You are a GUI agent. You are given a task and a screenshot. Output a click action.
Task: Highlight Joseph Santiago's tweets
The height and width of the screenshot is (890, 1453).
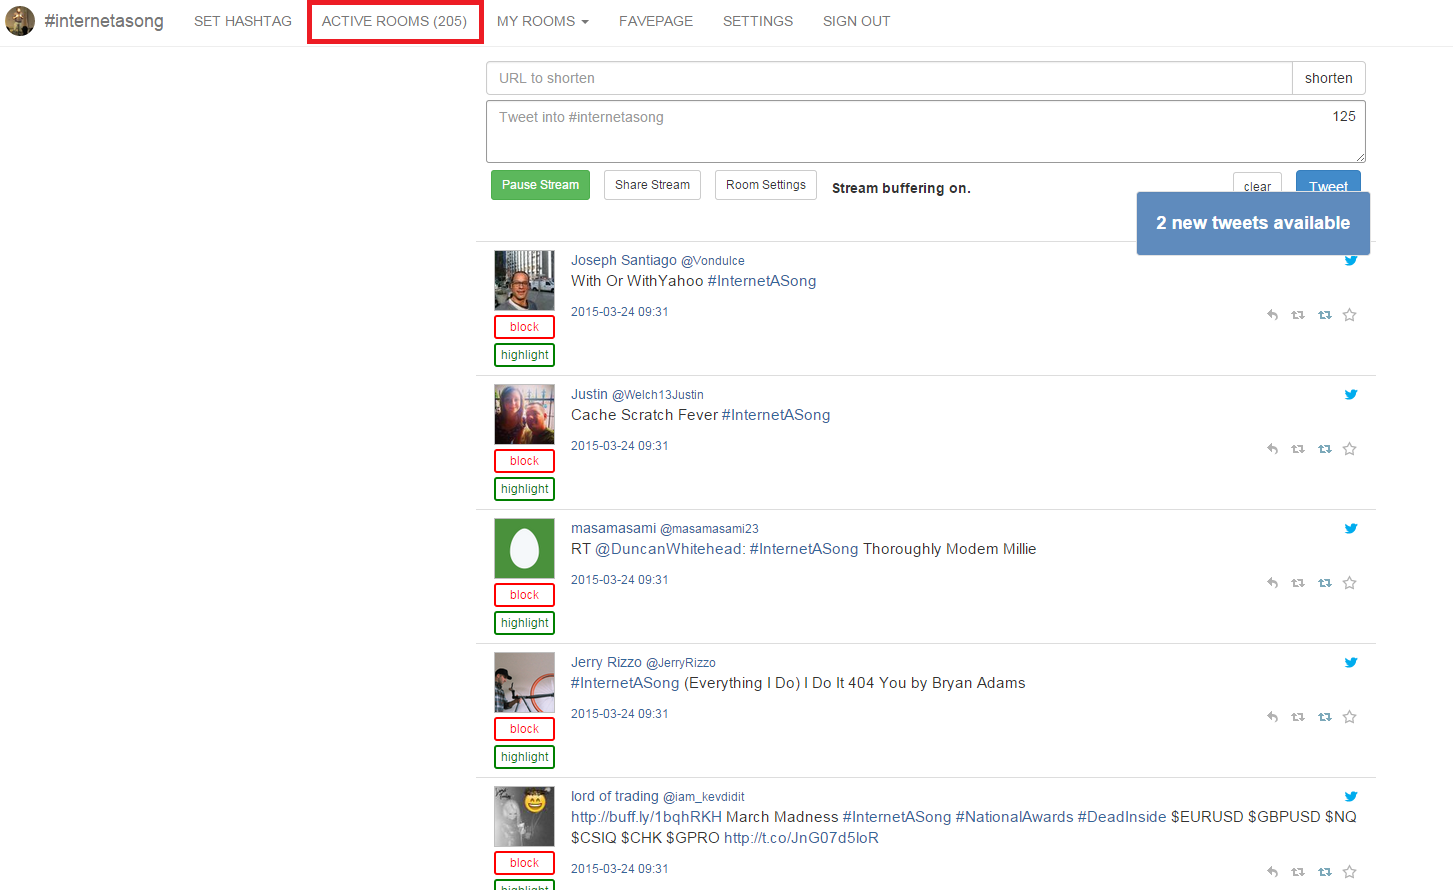coord(524,355)
